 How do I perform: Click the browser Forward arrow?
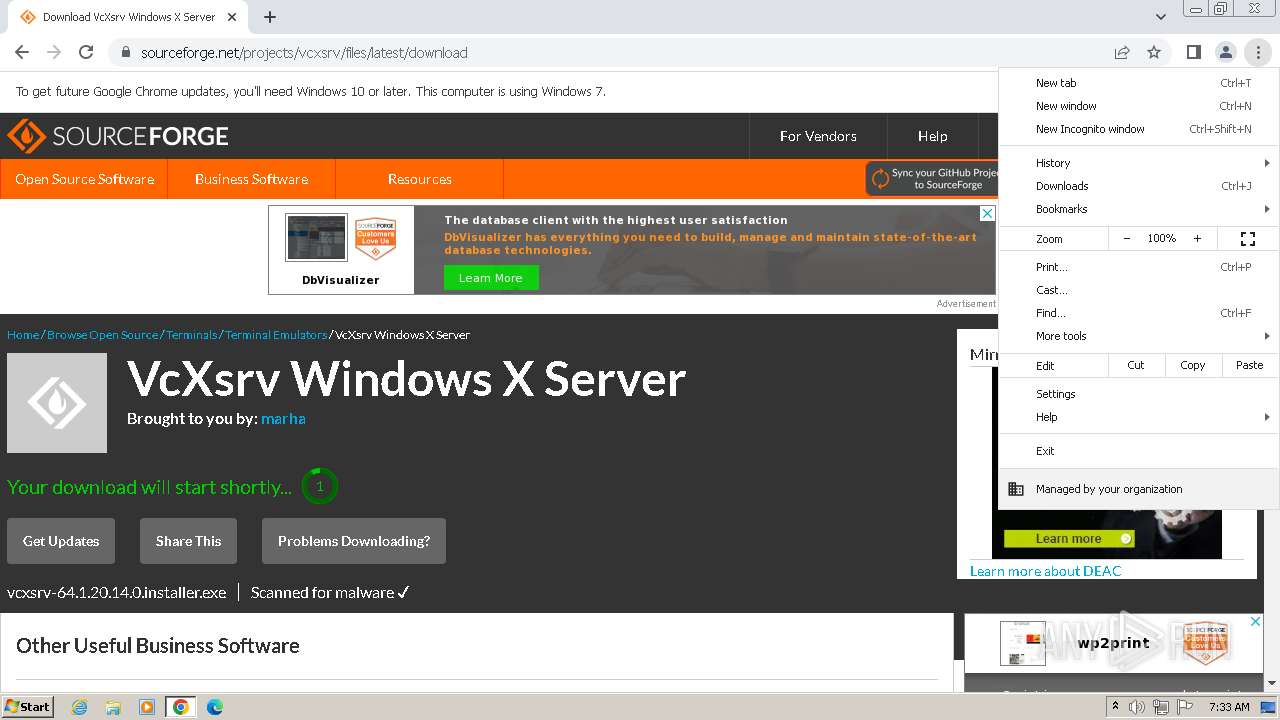[54, 52]
